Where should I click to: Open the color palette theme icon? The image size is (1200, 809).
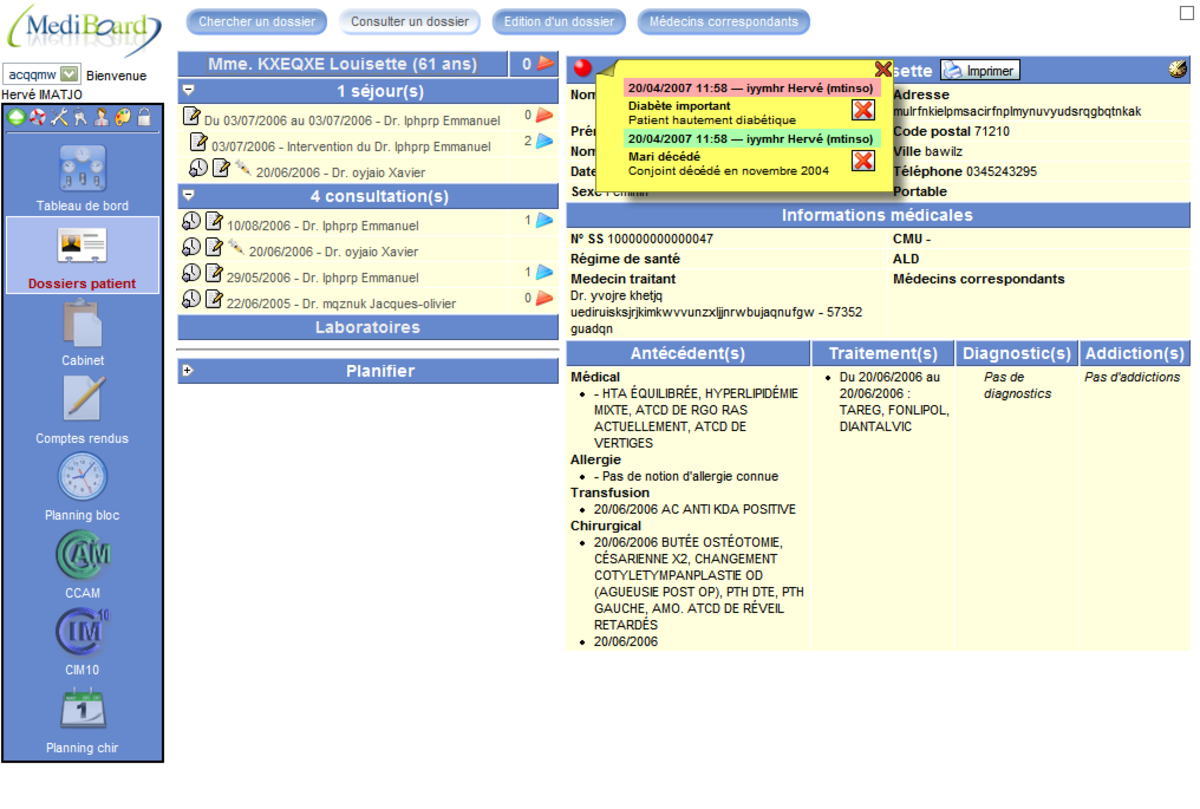coord(122,118)
